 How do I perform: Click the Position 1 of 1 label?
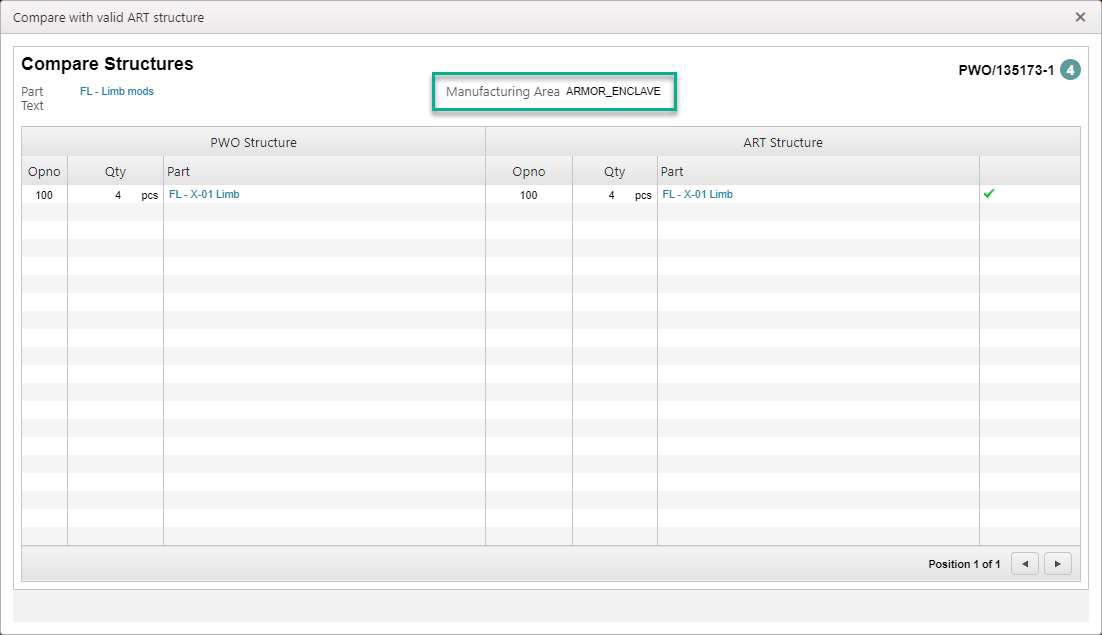coord(963,563)
